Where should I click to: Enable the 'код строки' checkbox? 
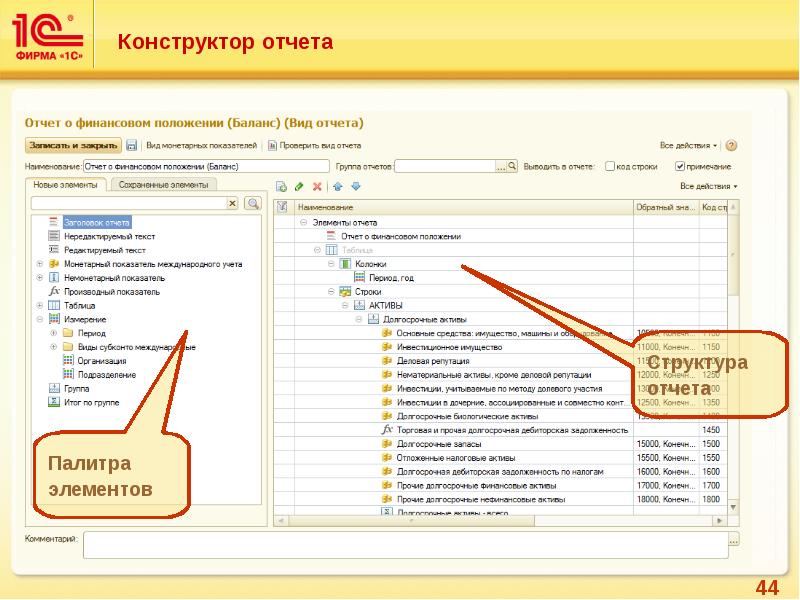point(610,166)
